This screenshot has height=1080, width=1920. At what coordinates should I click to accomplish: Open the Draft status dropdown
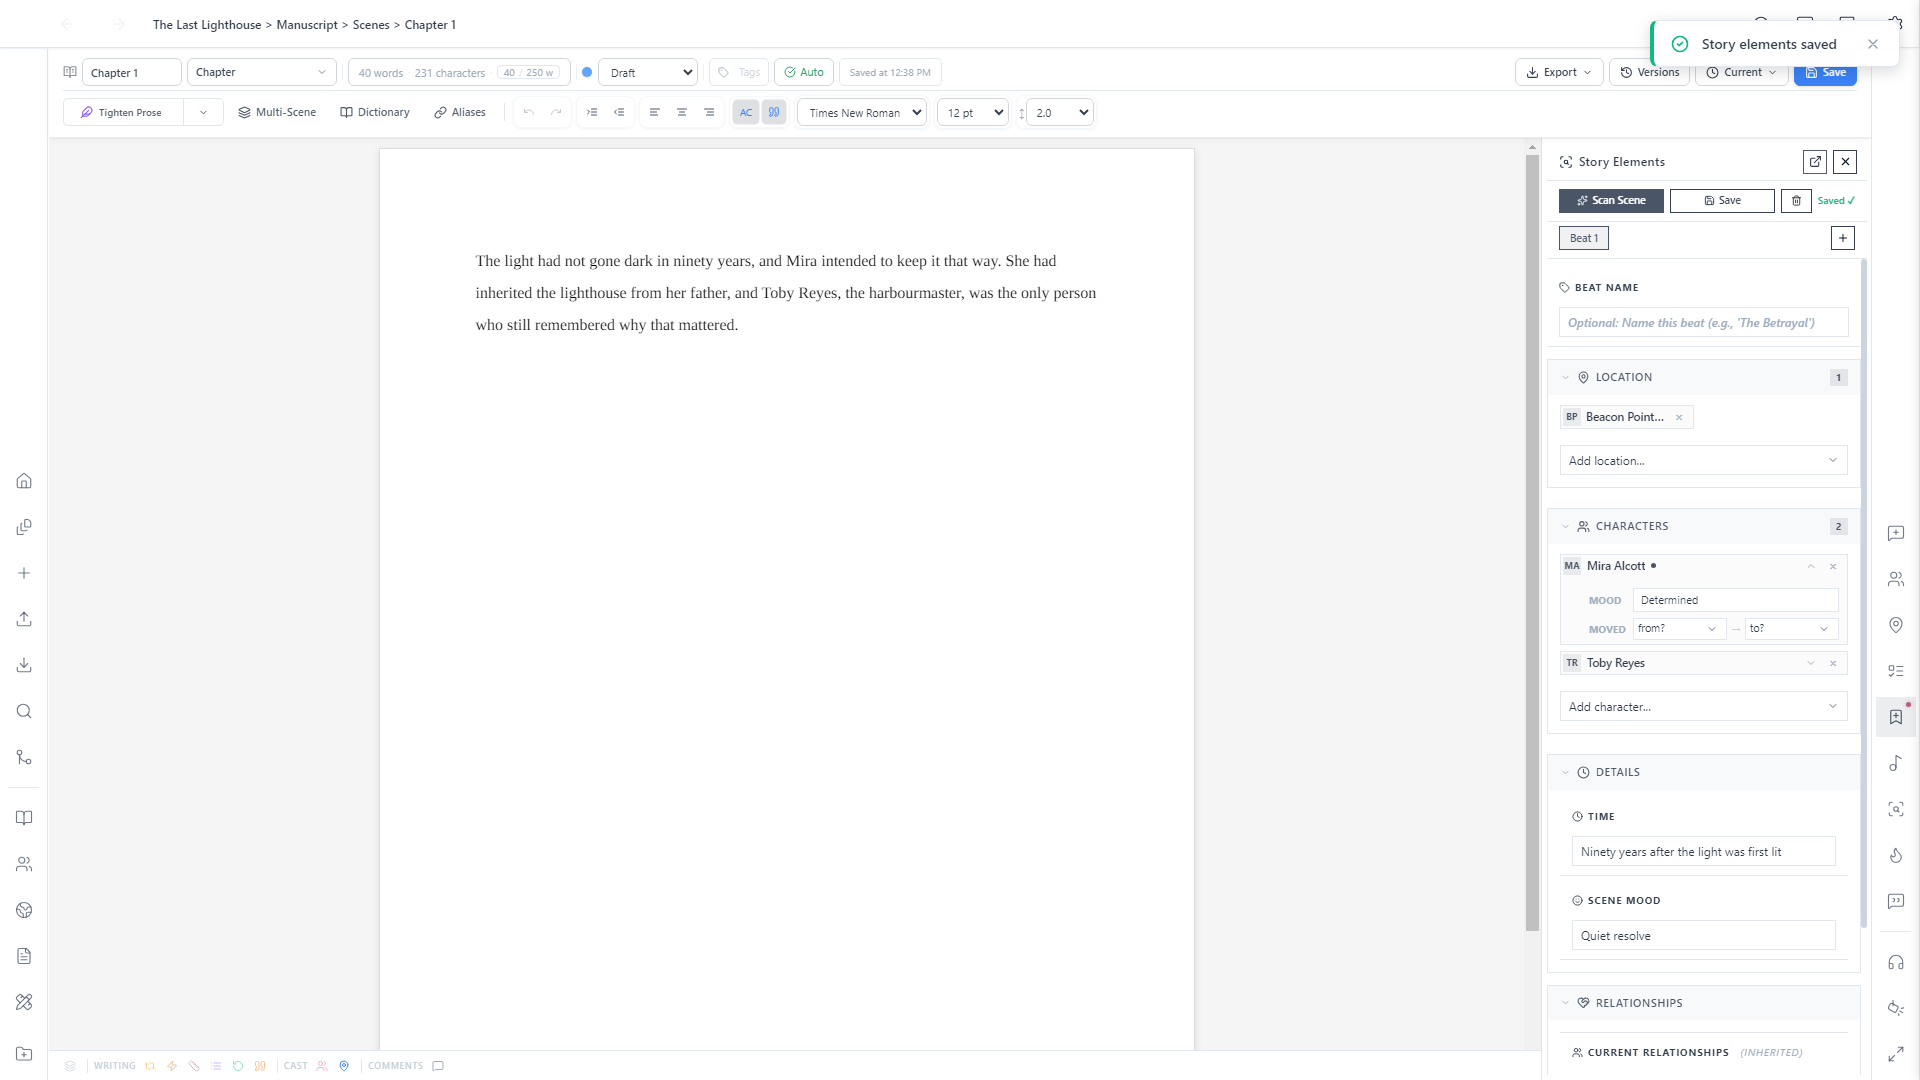648,72
